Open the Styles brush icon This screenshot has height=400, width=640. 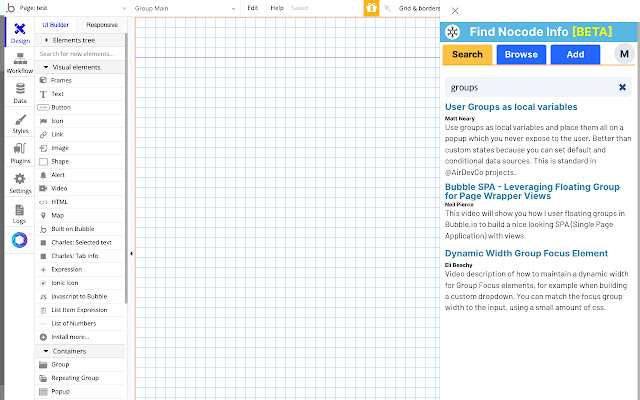click(x=20, y=120)
